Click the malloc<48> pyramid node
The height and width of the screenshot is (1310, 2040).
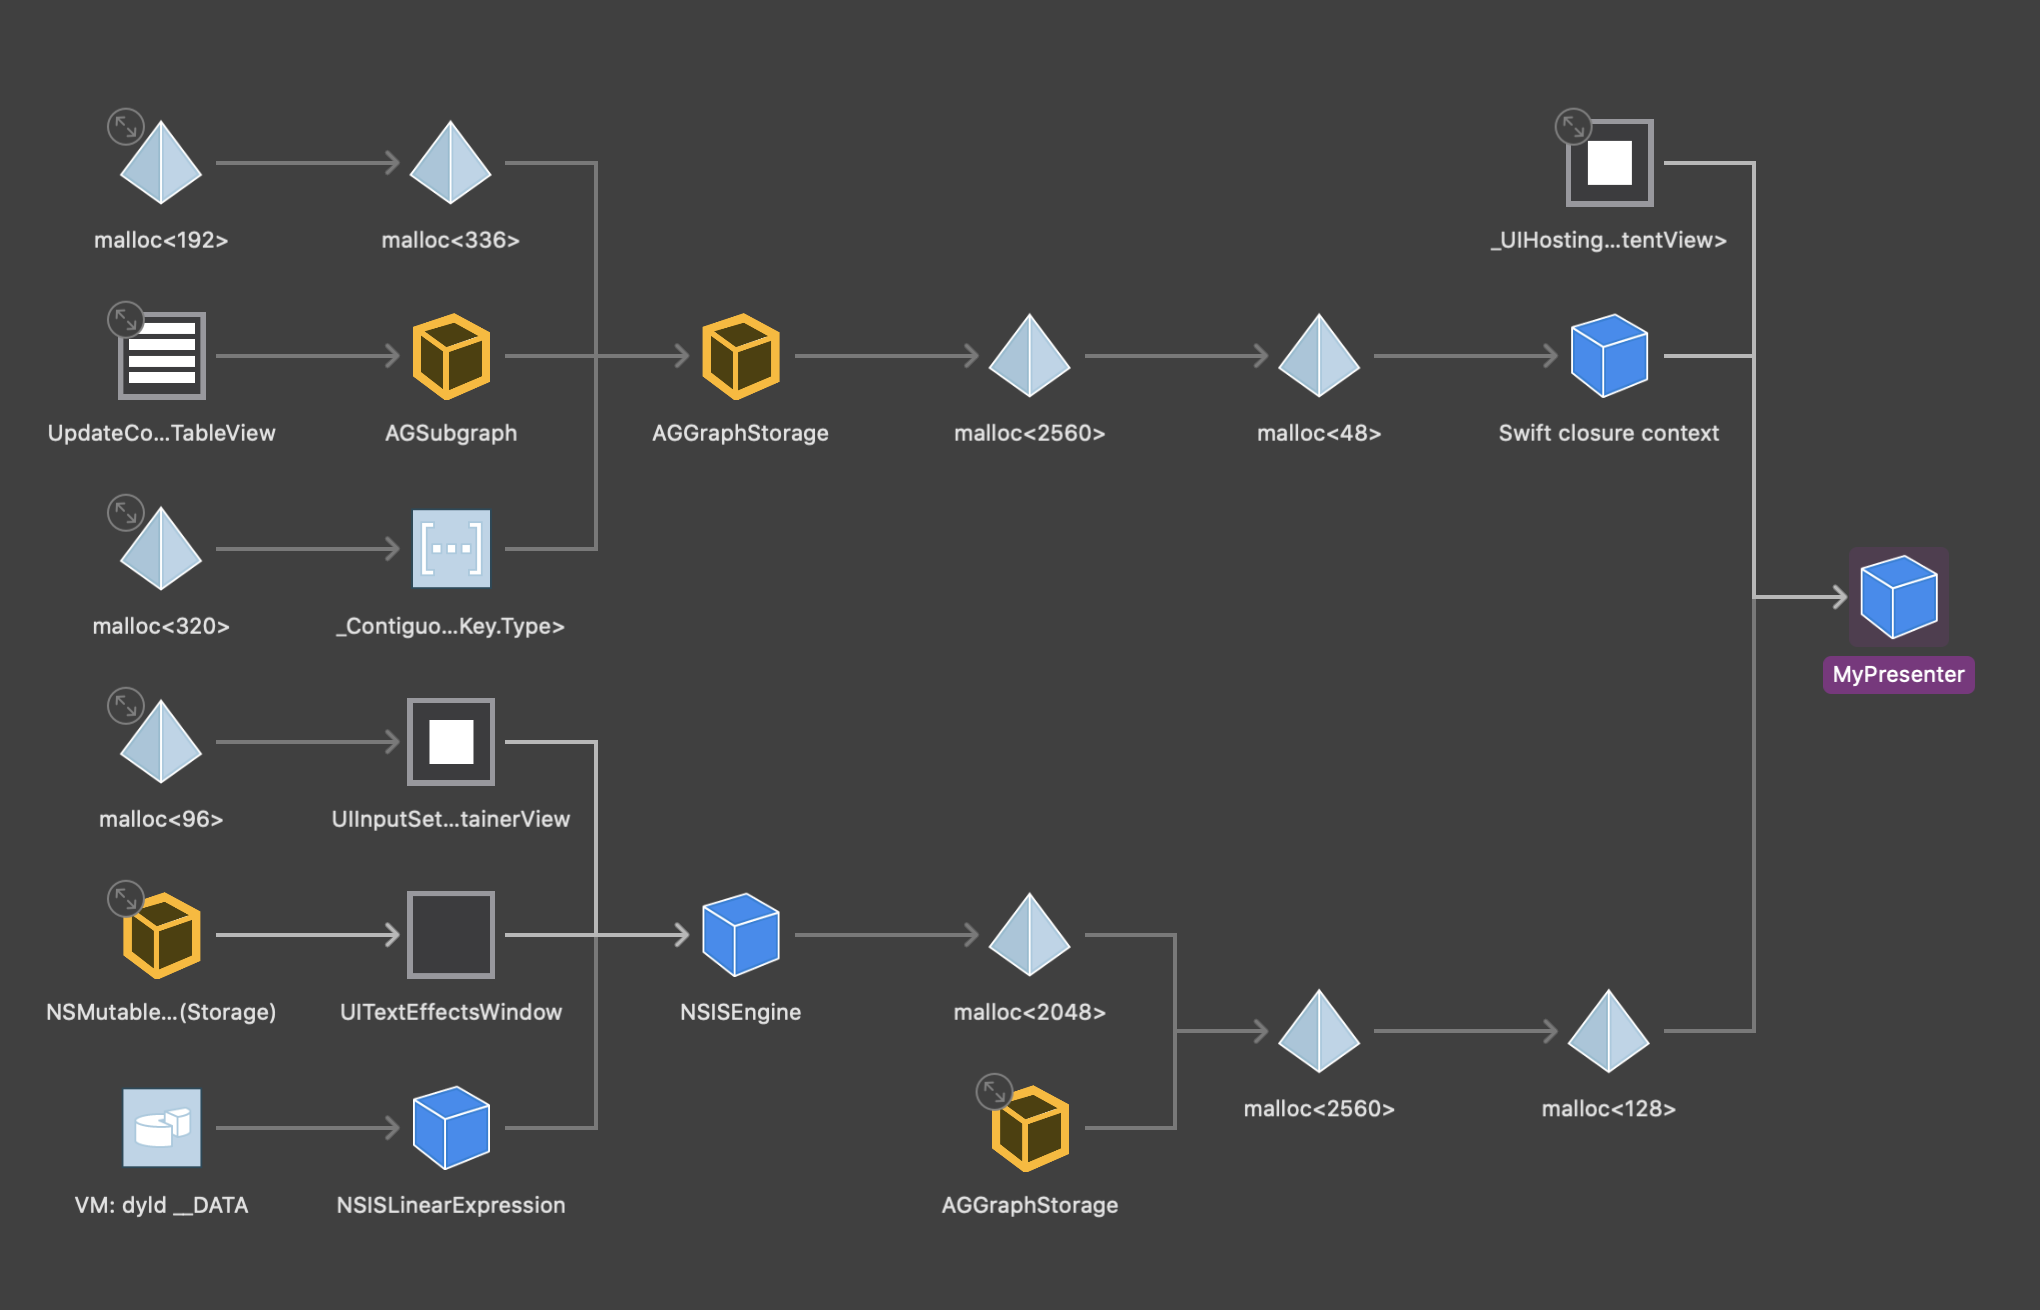1319,355
